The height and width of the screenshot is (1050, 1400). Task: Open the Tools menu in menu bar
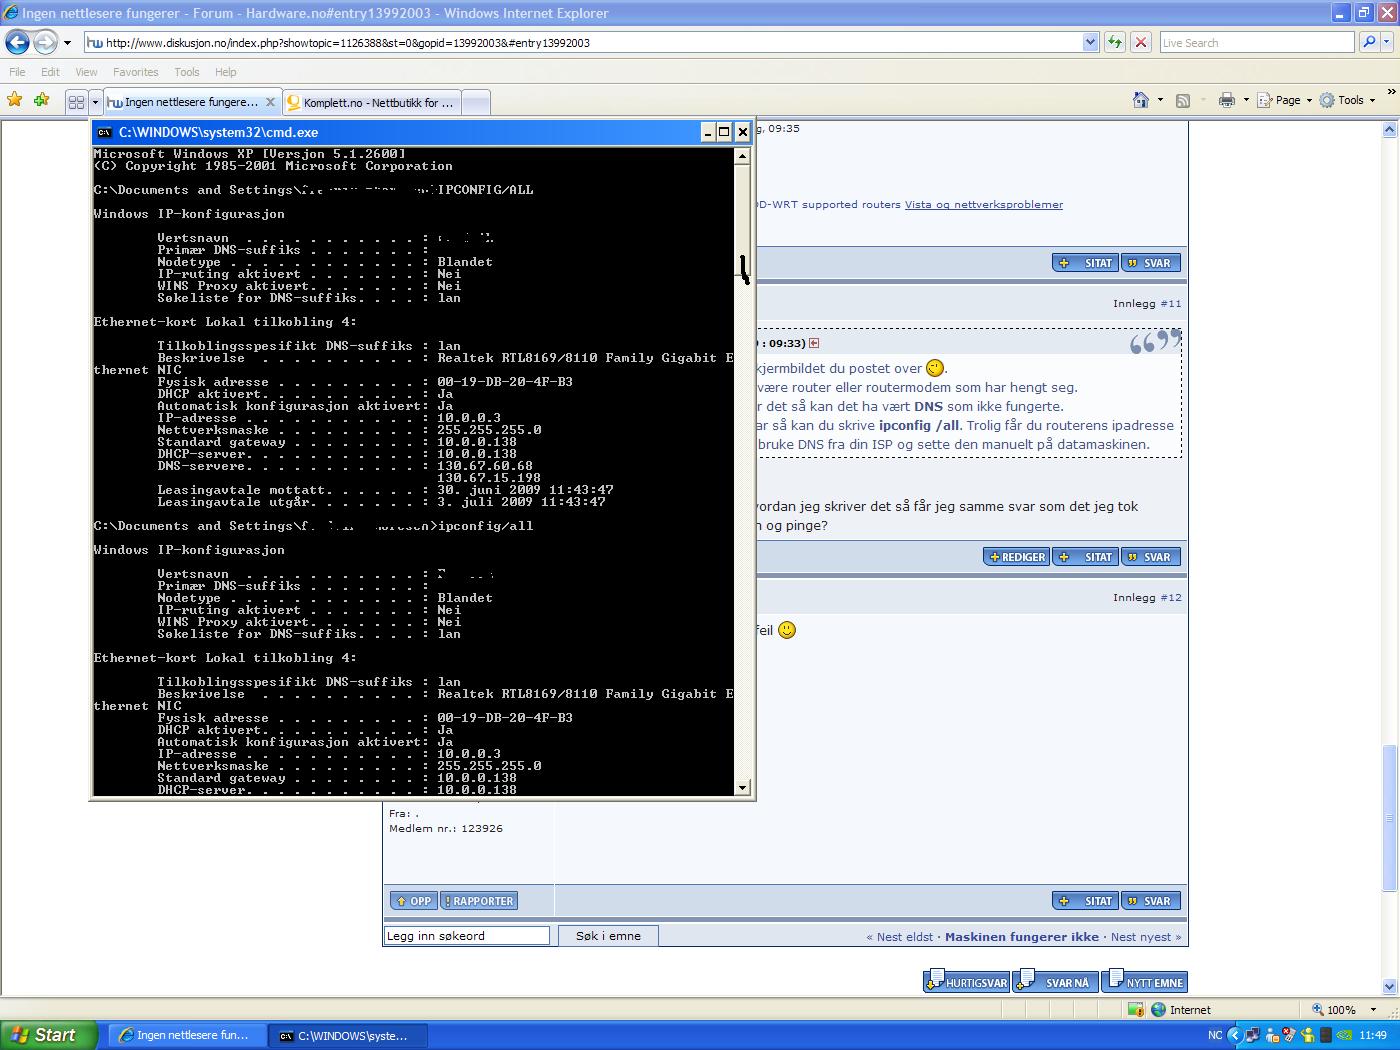[x=186, y=72]
